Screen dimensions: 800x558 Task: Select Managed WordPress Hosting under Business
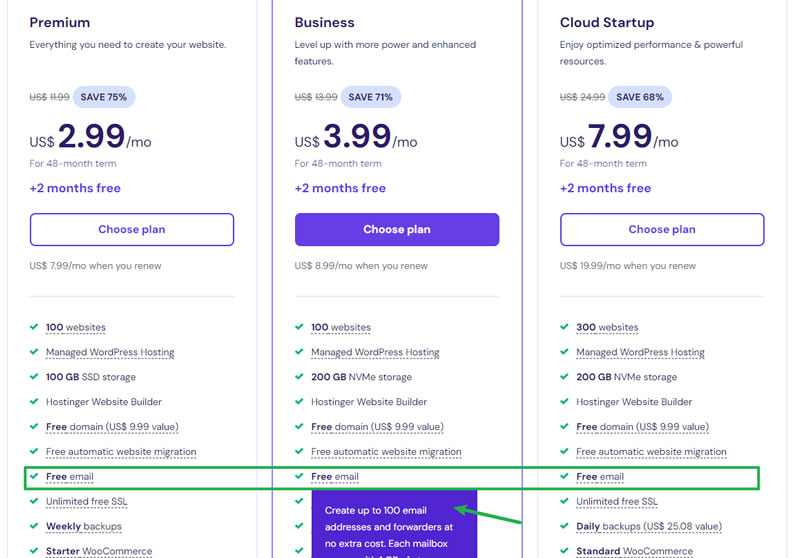(x=375, y=352)
